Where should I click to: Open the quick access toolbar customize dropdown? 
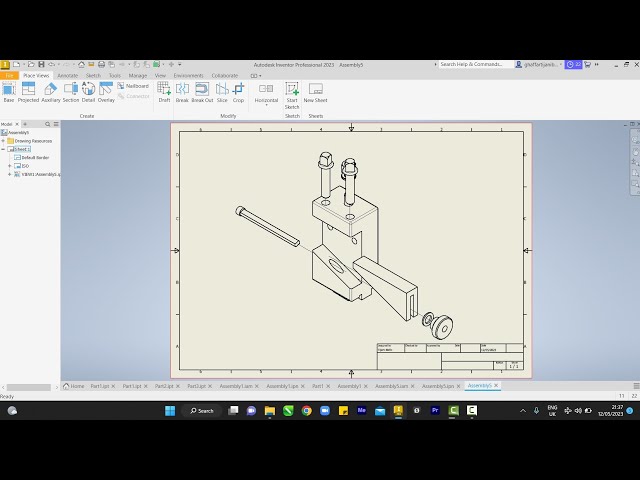coord(180,64)
